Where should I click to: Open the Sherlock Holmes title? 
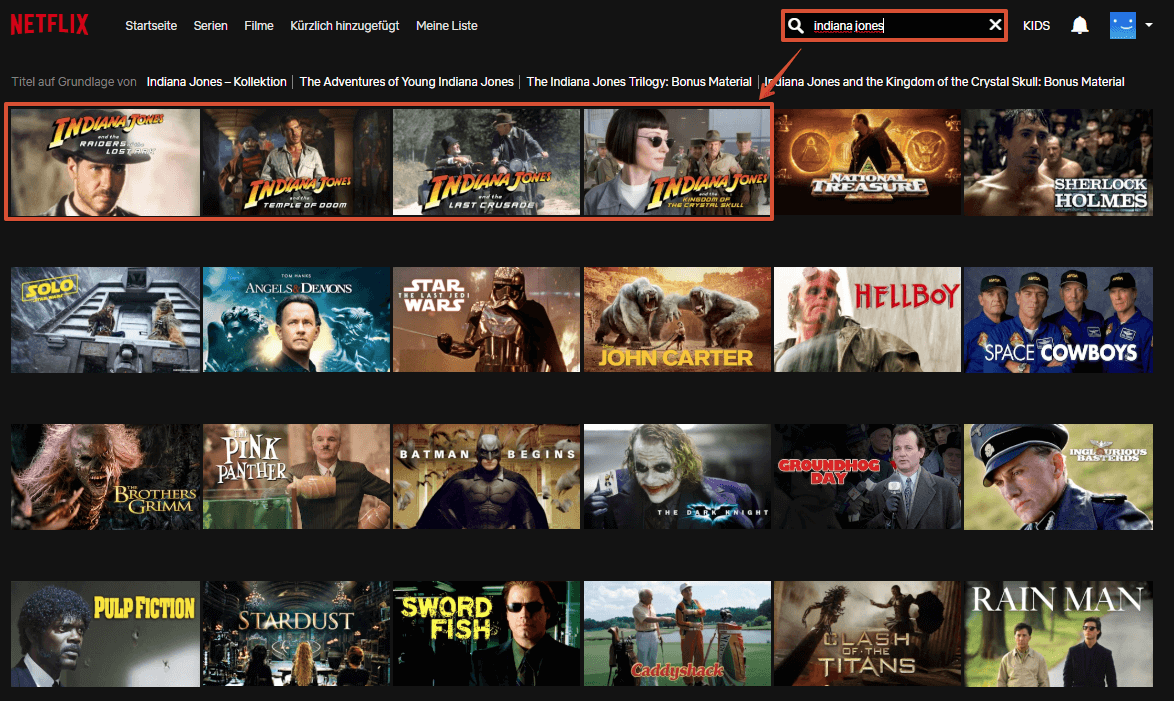tap(1058, 163)
